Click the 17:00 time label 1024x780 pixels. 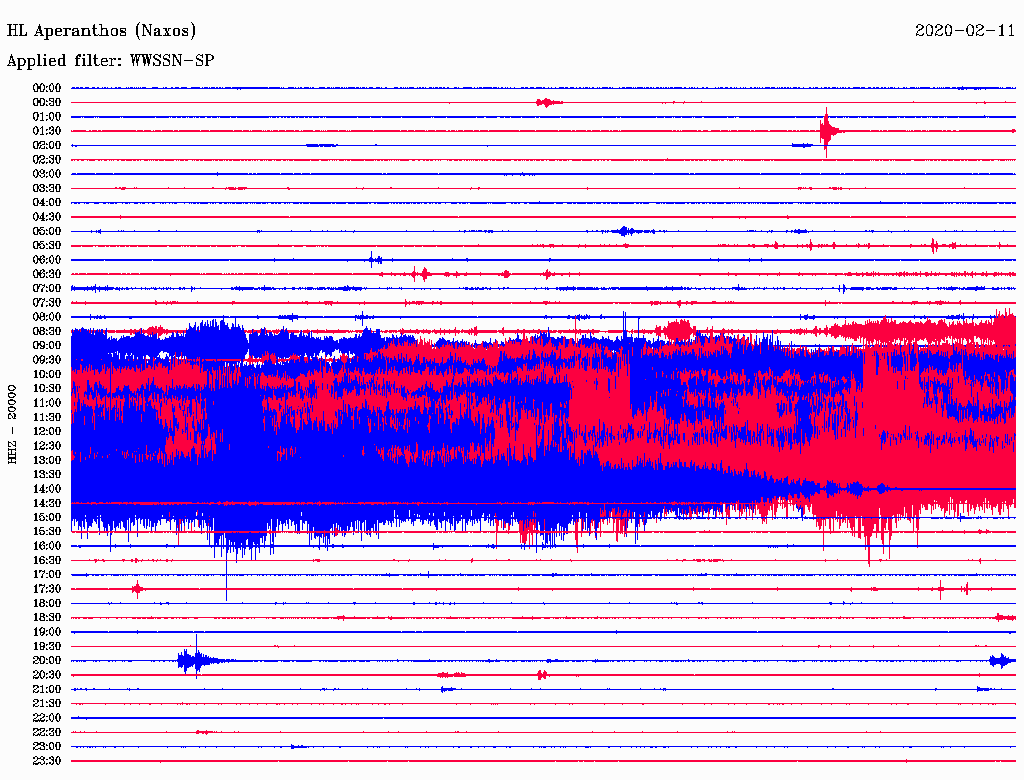click(47, 575)
